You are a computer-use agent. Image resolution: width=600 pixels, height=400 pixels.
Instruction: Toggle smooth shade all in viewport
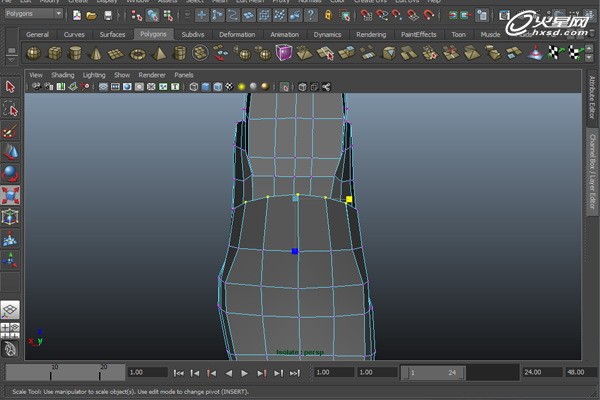click(205, 87)
